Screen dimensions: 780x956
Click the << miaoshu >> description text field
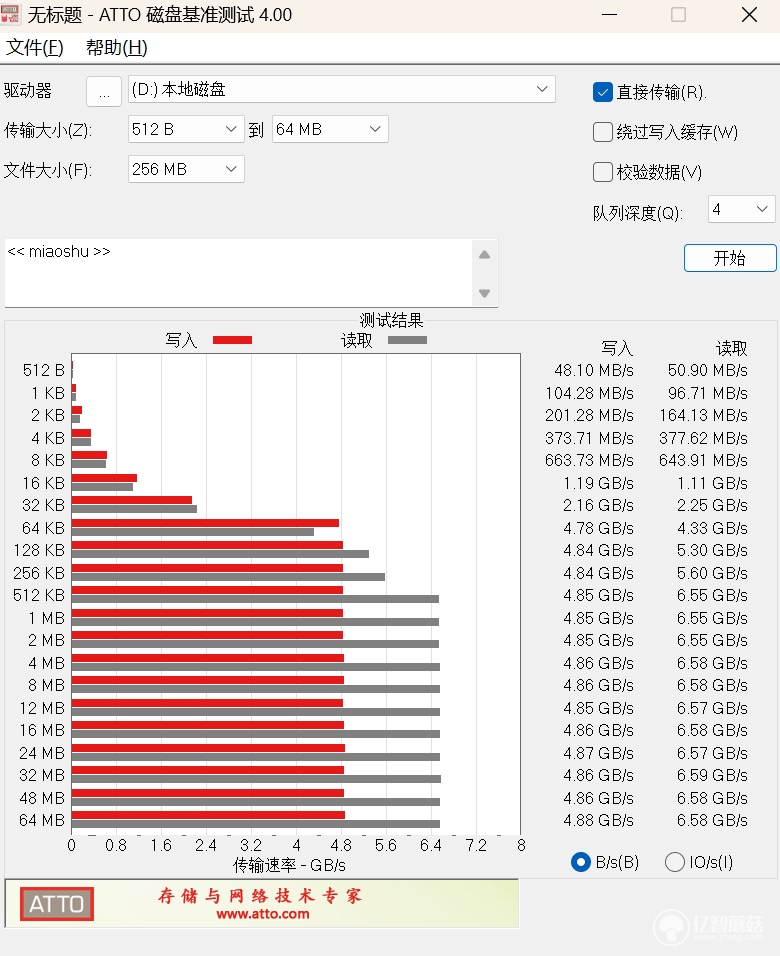pos(238,273)
